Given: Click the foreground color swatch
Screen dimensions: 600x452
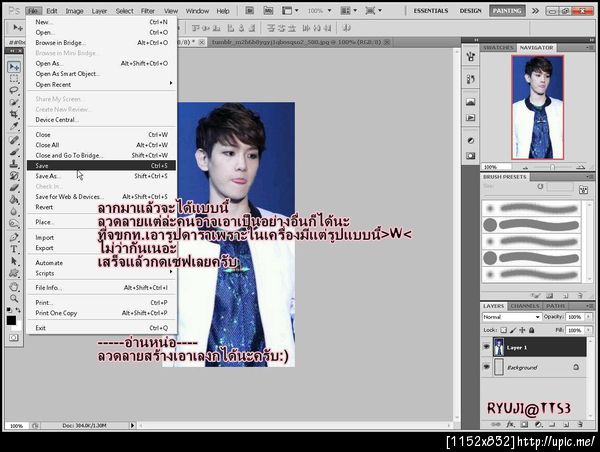Looking at the screenshot, I should click(x=11, y=320).
